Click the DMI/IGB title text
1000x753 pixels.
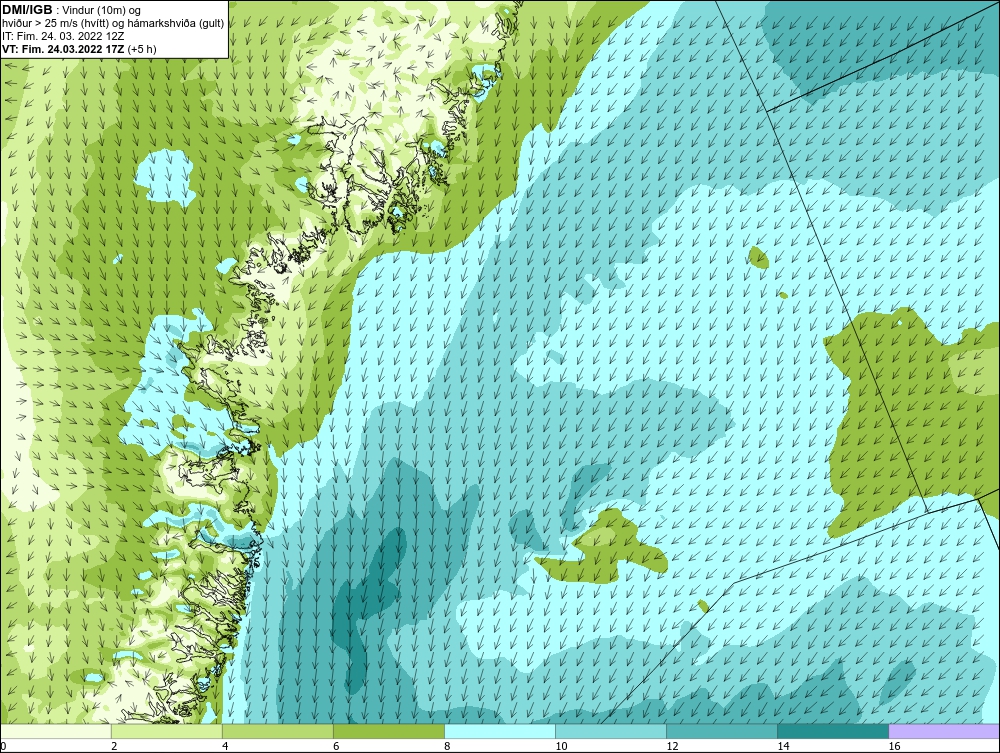point(27,10)
